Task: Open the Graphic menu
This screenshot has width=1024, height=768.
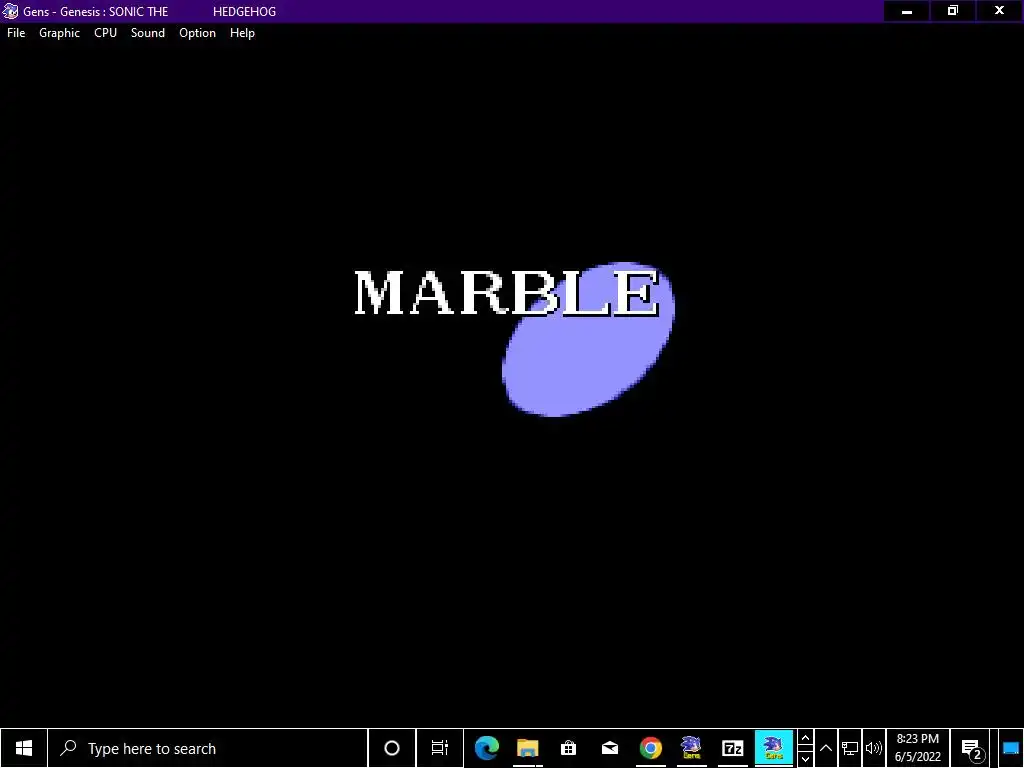Action: point(59,33)
